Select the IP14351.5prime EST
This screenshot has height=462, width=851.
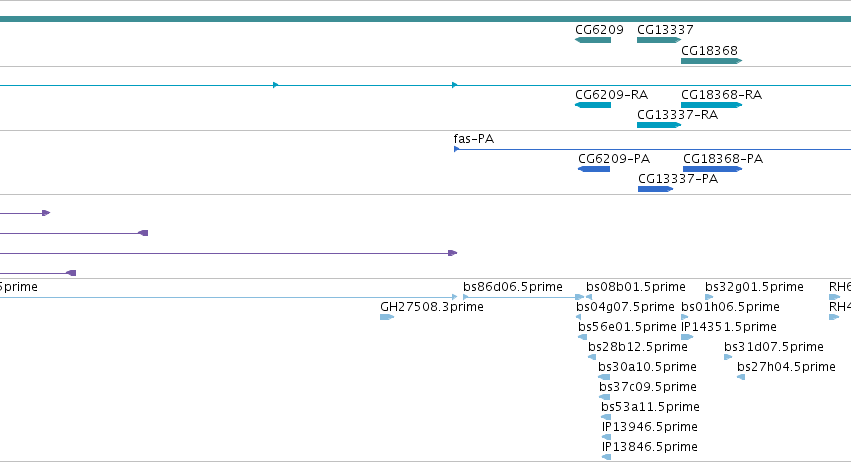[x=687, y=337]
